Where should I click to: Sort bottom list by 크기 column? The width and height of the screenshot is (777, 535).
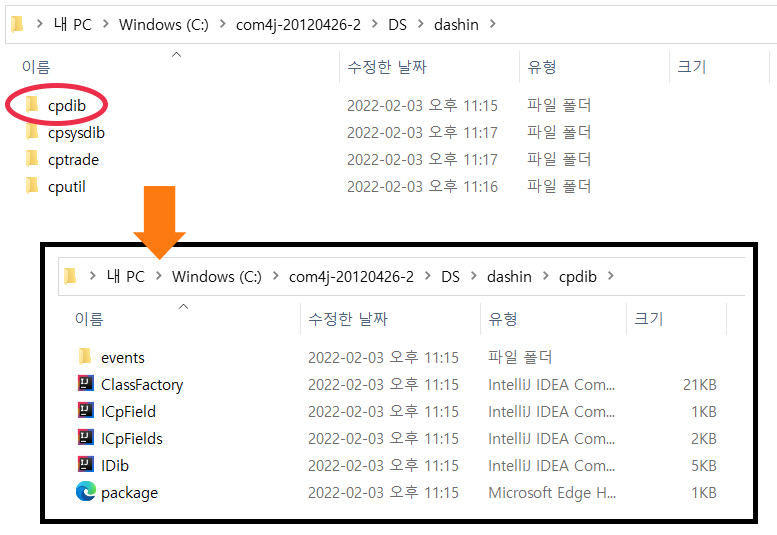coord(649,319)
